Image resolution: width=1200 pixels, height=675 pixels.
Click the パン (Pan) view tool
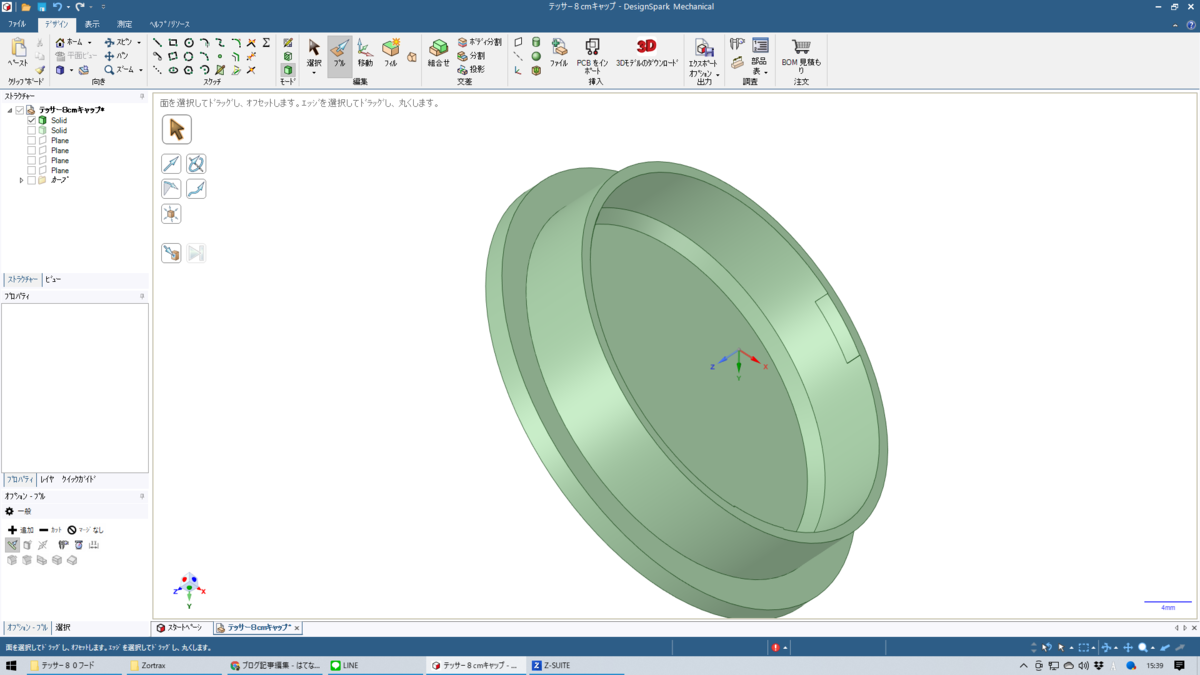coord(117,56)
